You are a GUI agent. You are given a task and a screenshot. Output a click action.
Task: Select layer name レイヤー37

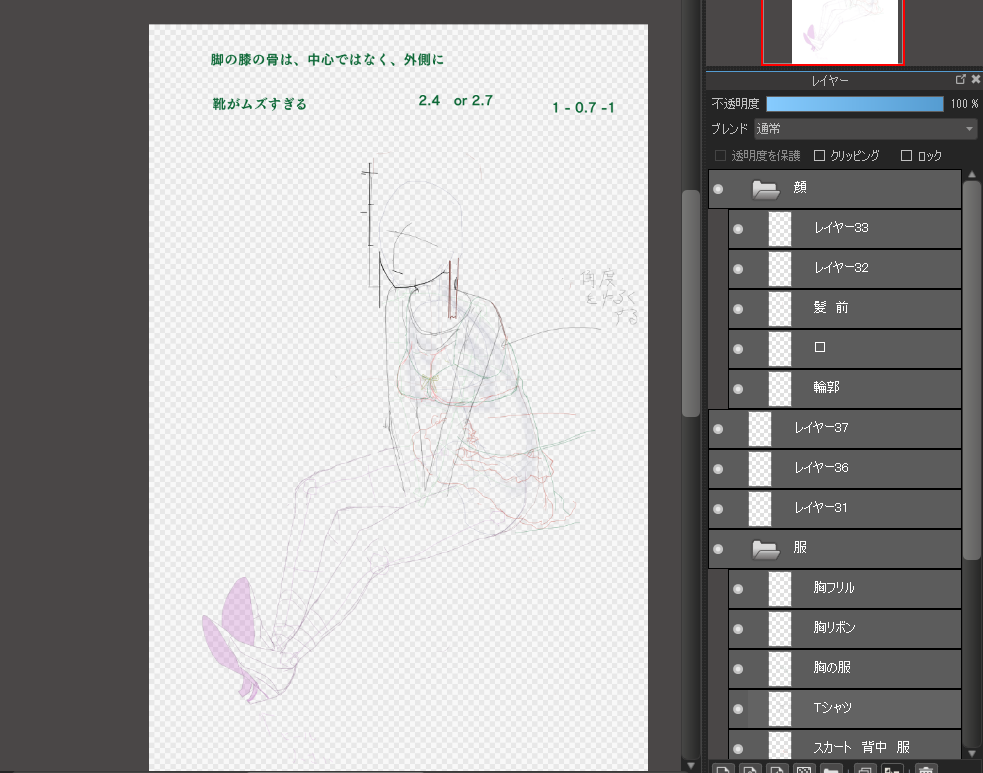pos(821,428)
